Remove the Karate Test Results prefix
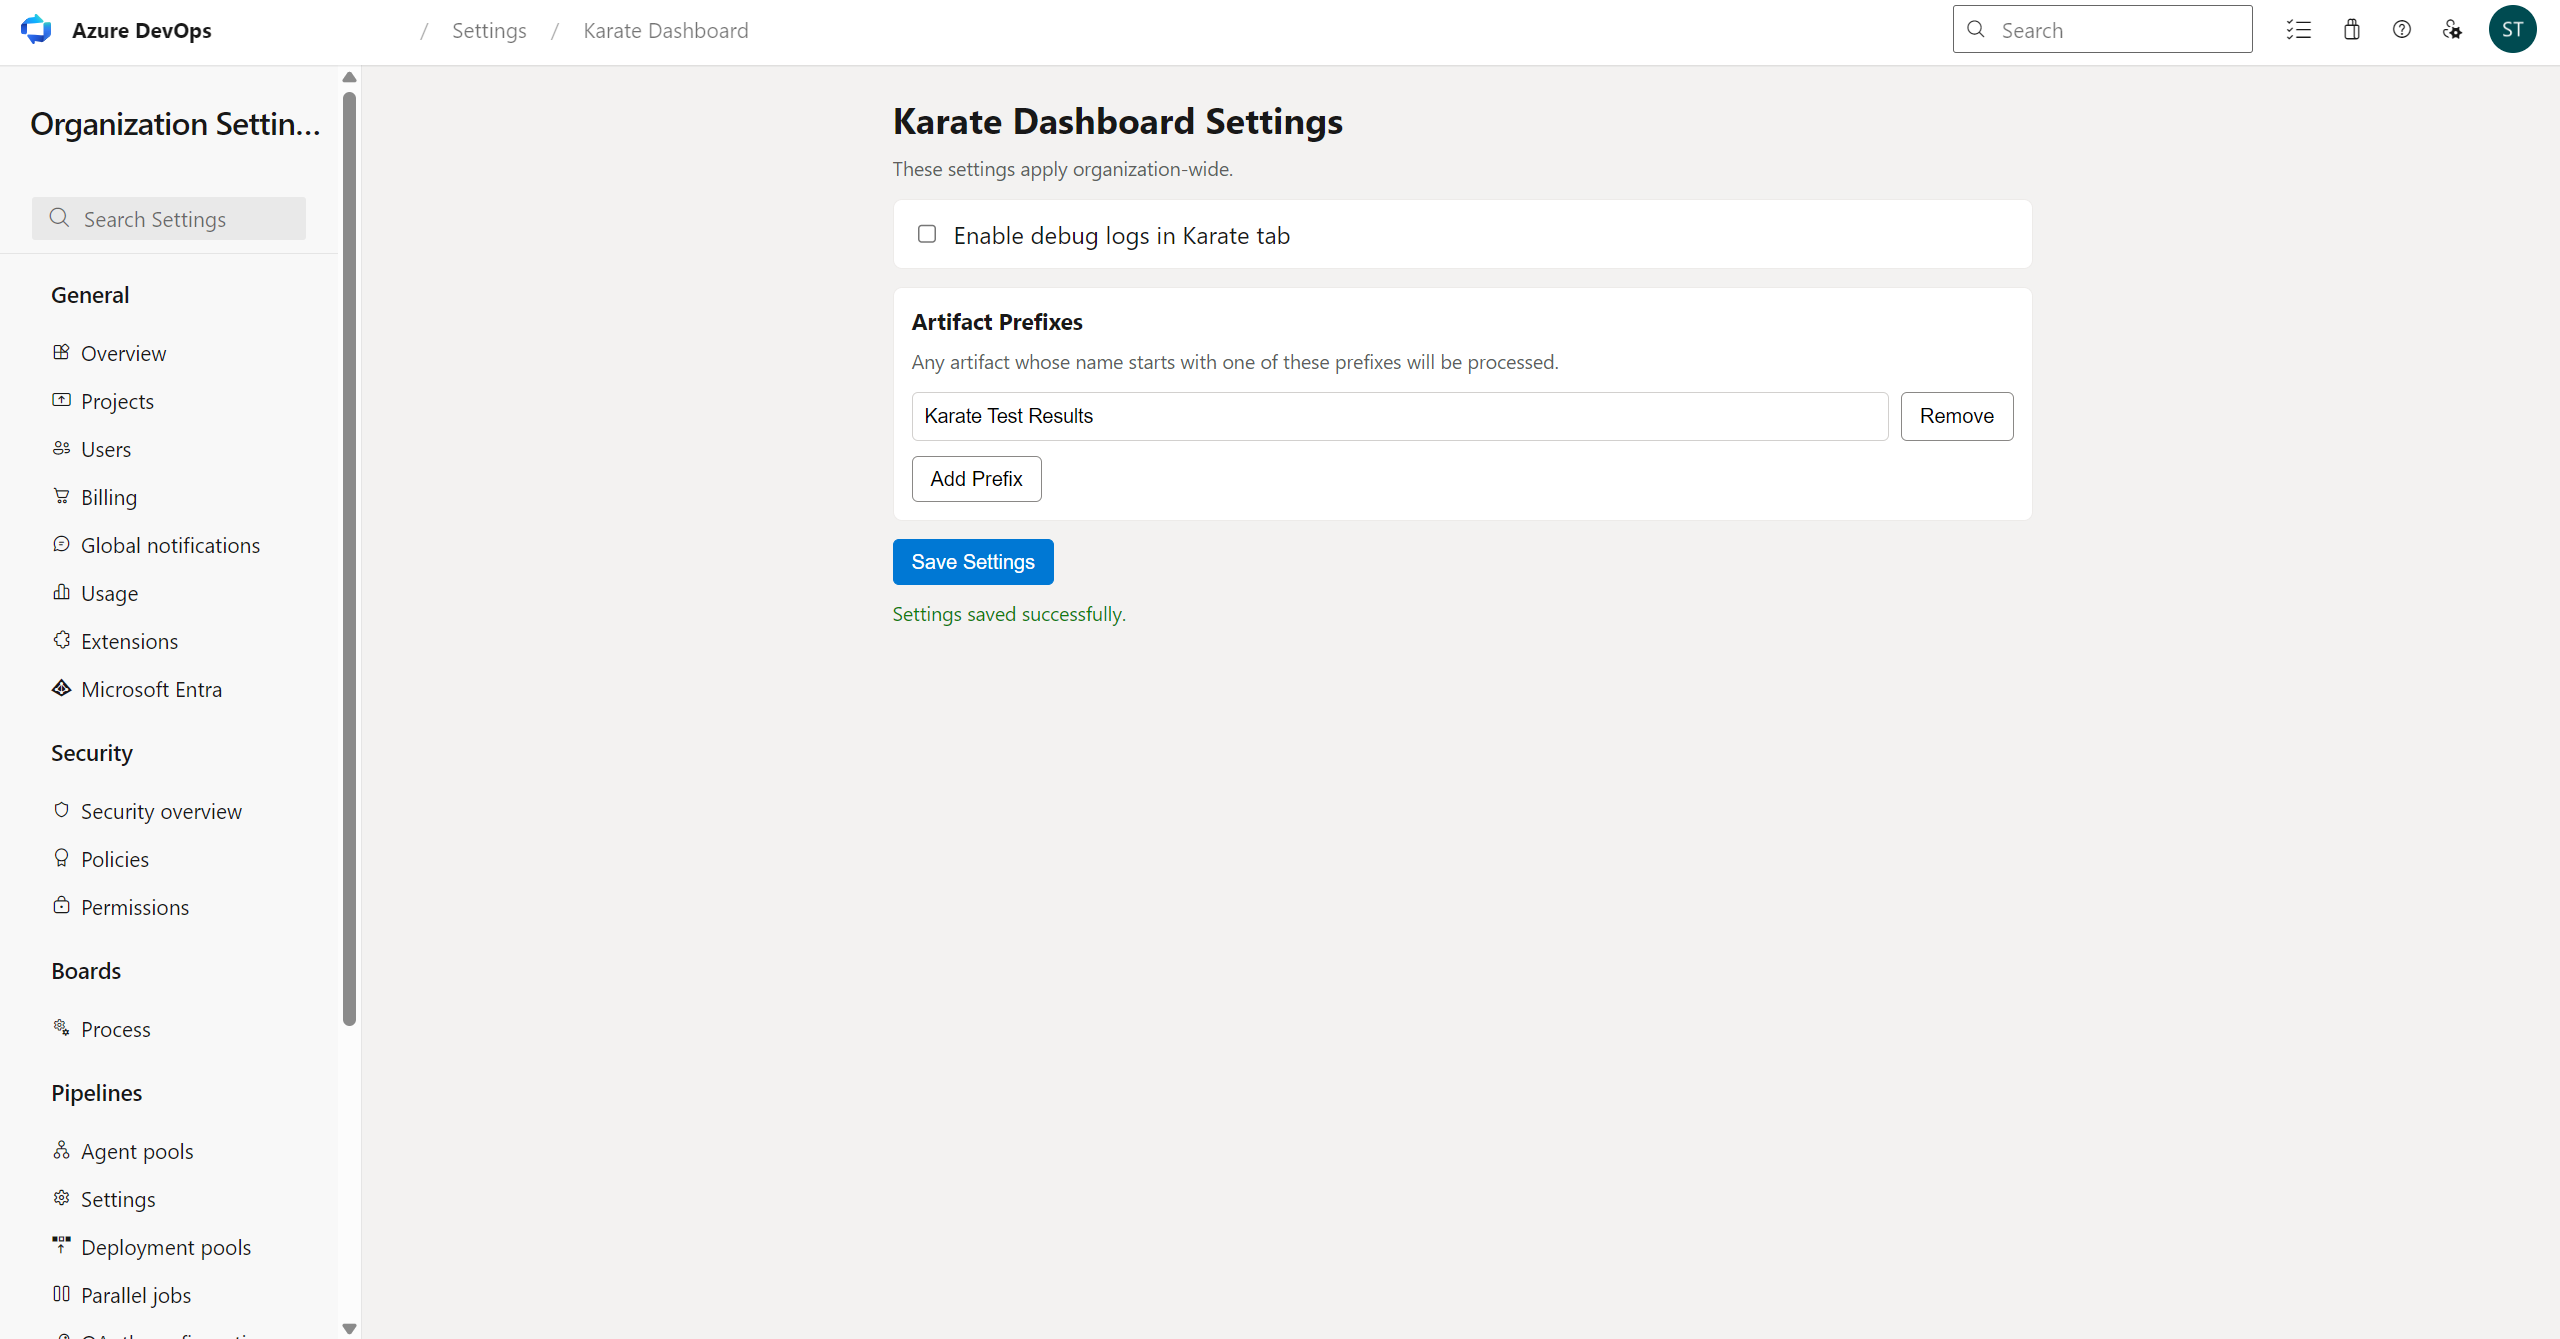 [x=1957, y=416]
